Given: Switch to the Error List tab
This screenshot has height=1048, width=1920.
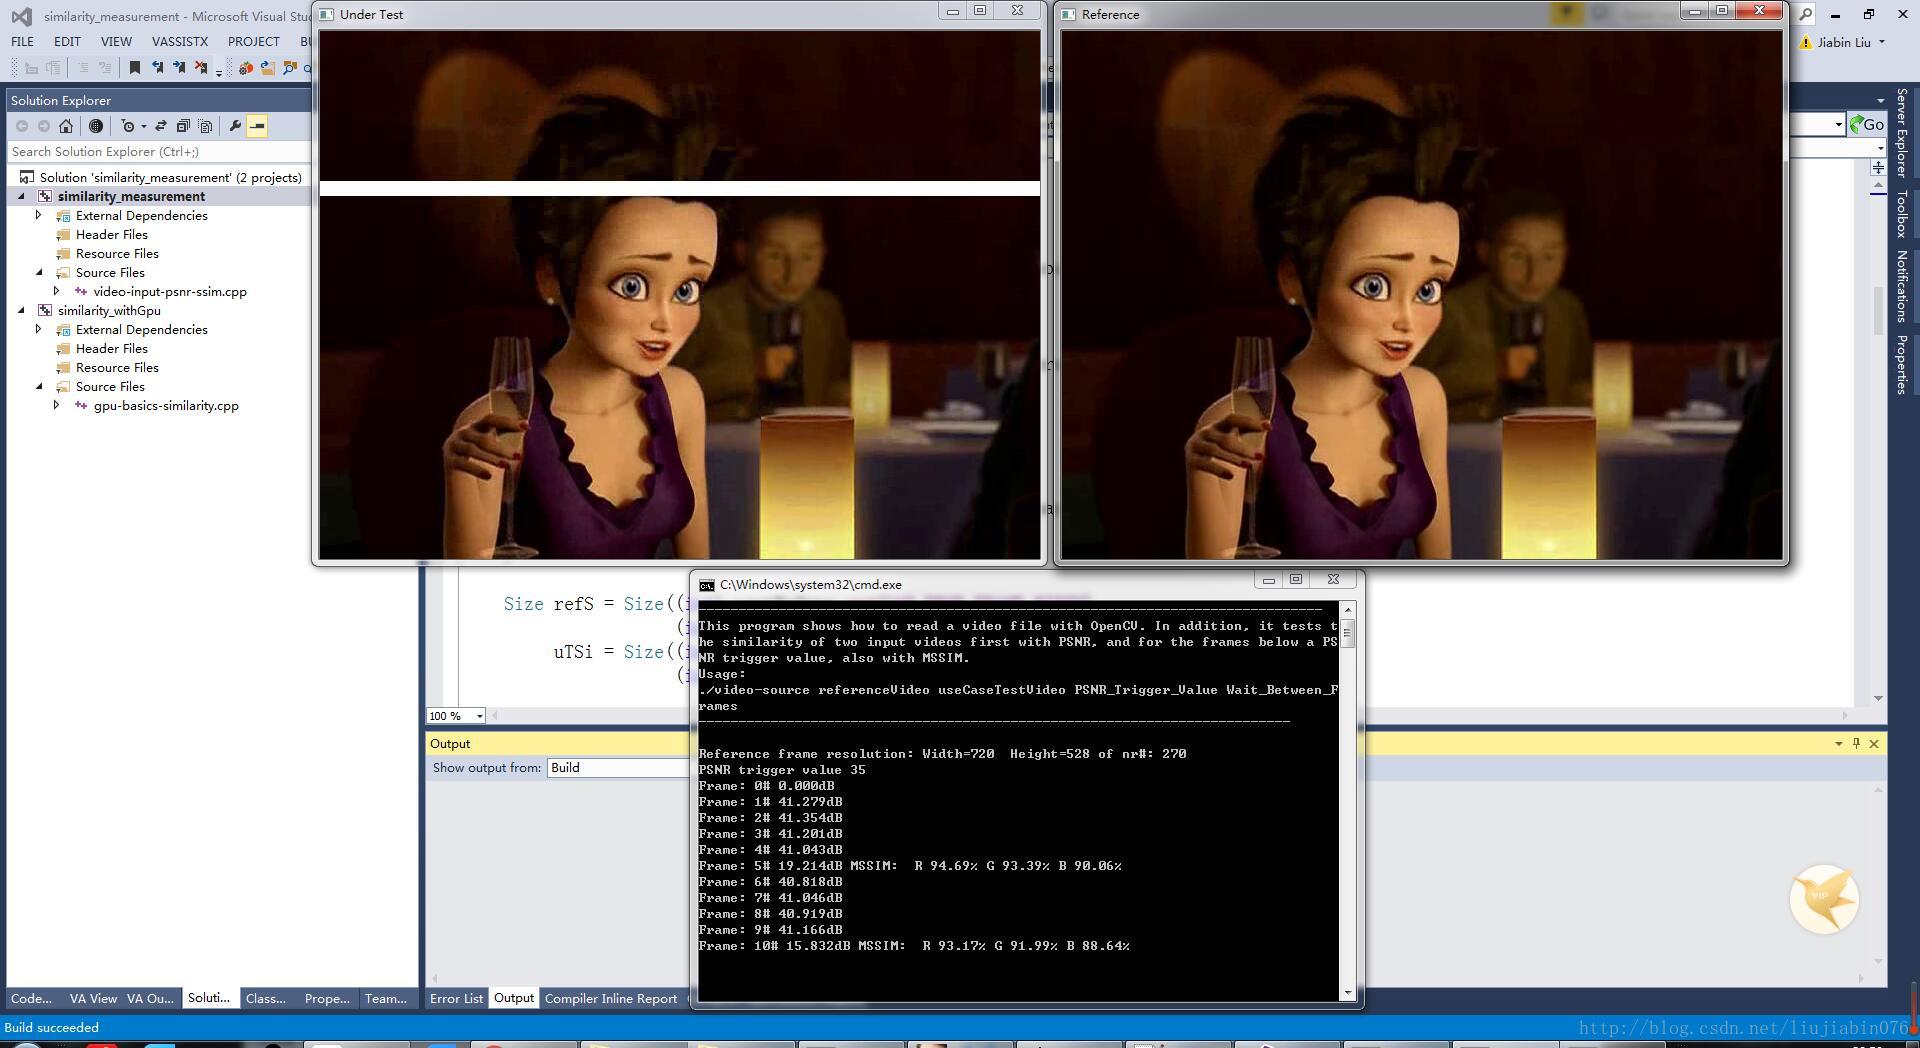Looking at the screenshot, I should point(456,998).
